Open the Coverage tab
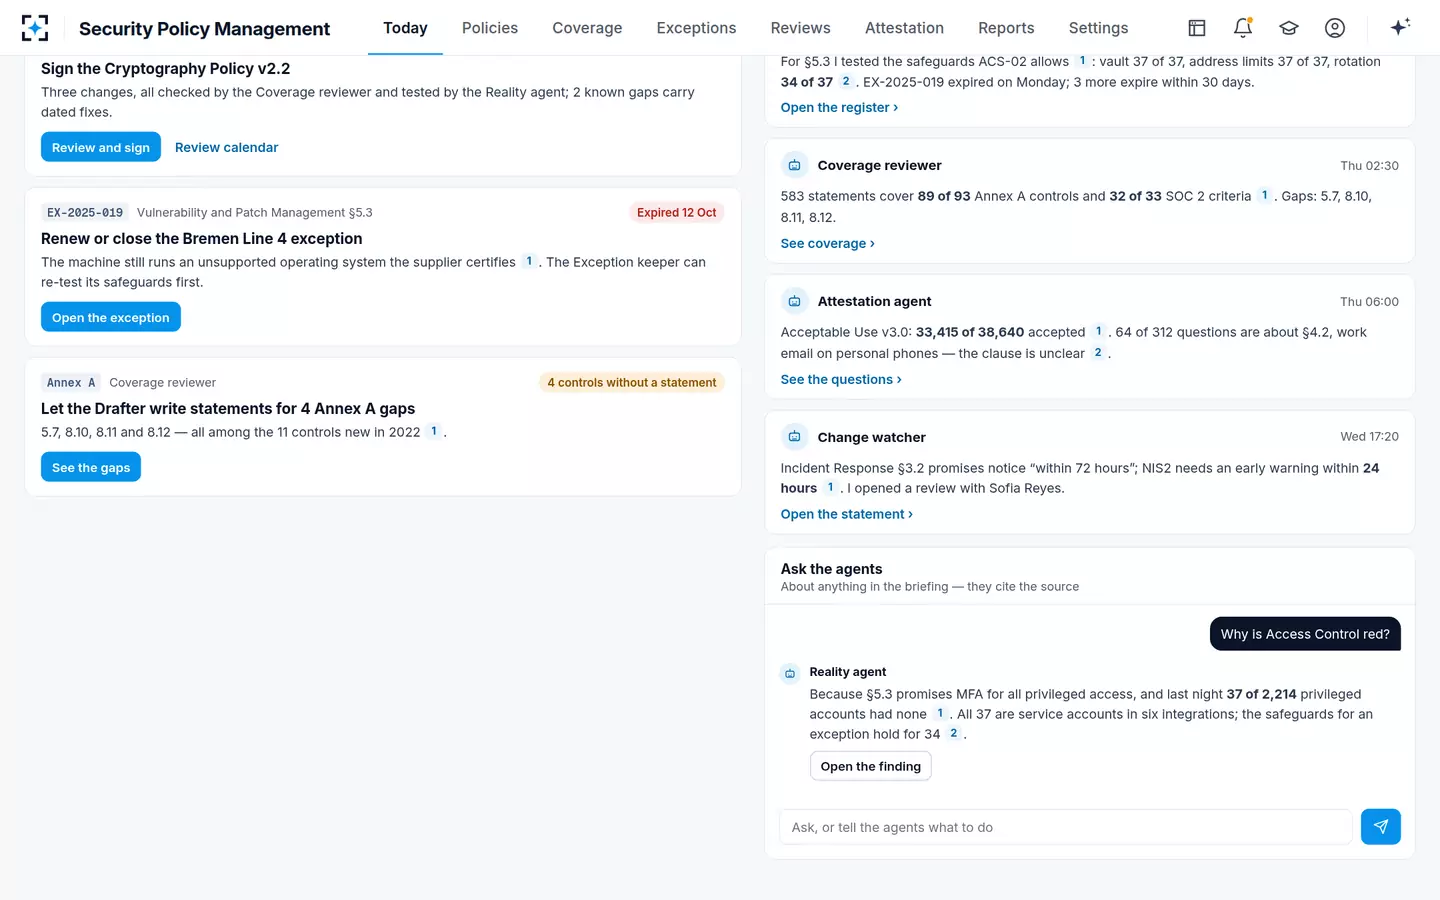Image resolution: width=1440 pixels, height=900 pixels. pyautogui.click(x=587, y=28)
